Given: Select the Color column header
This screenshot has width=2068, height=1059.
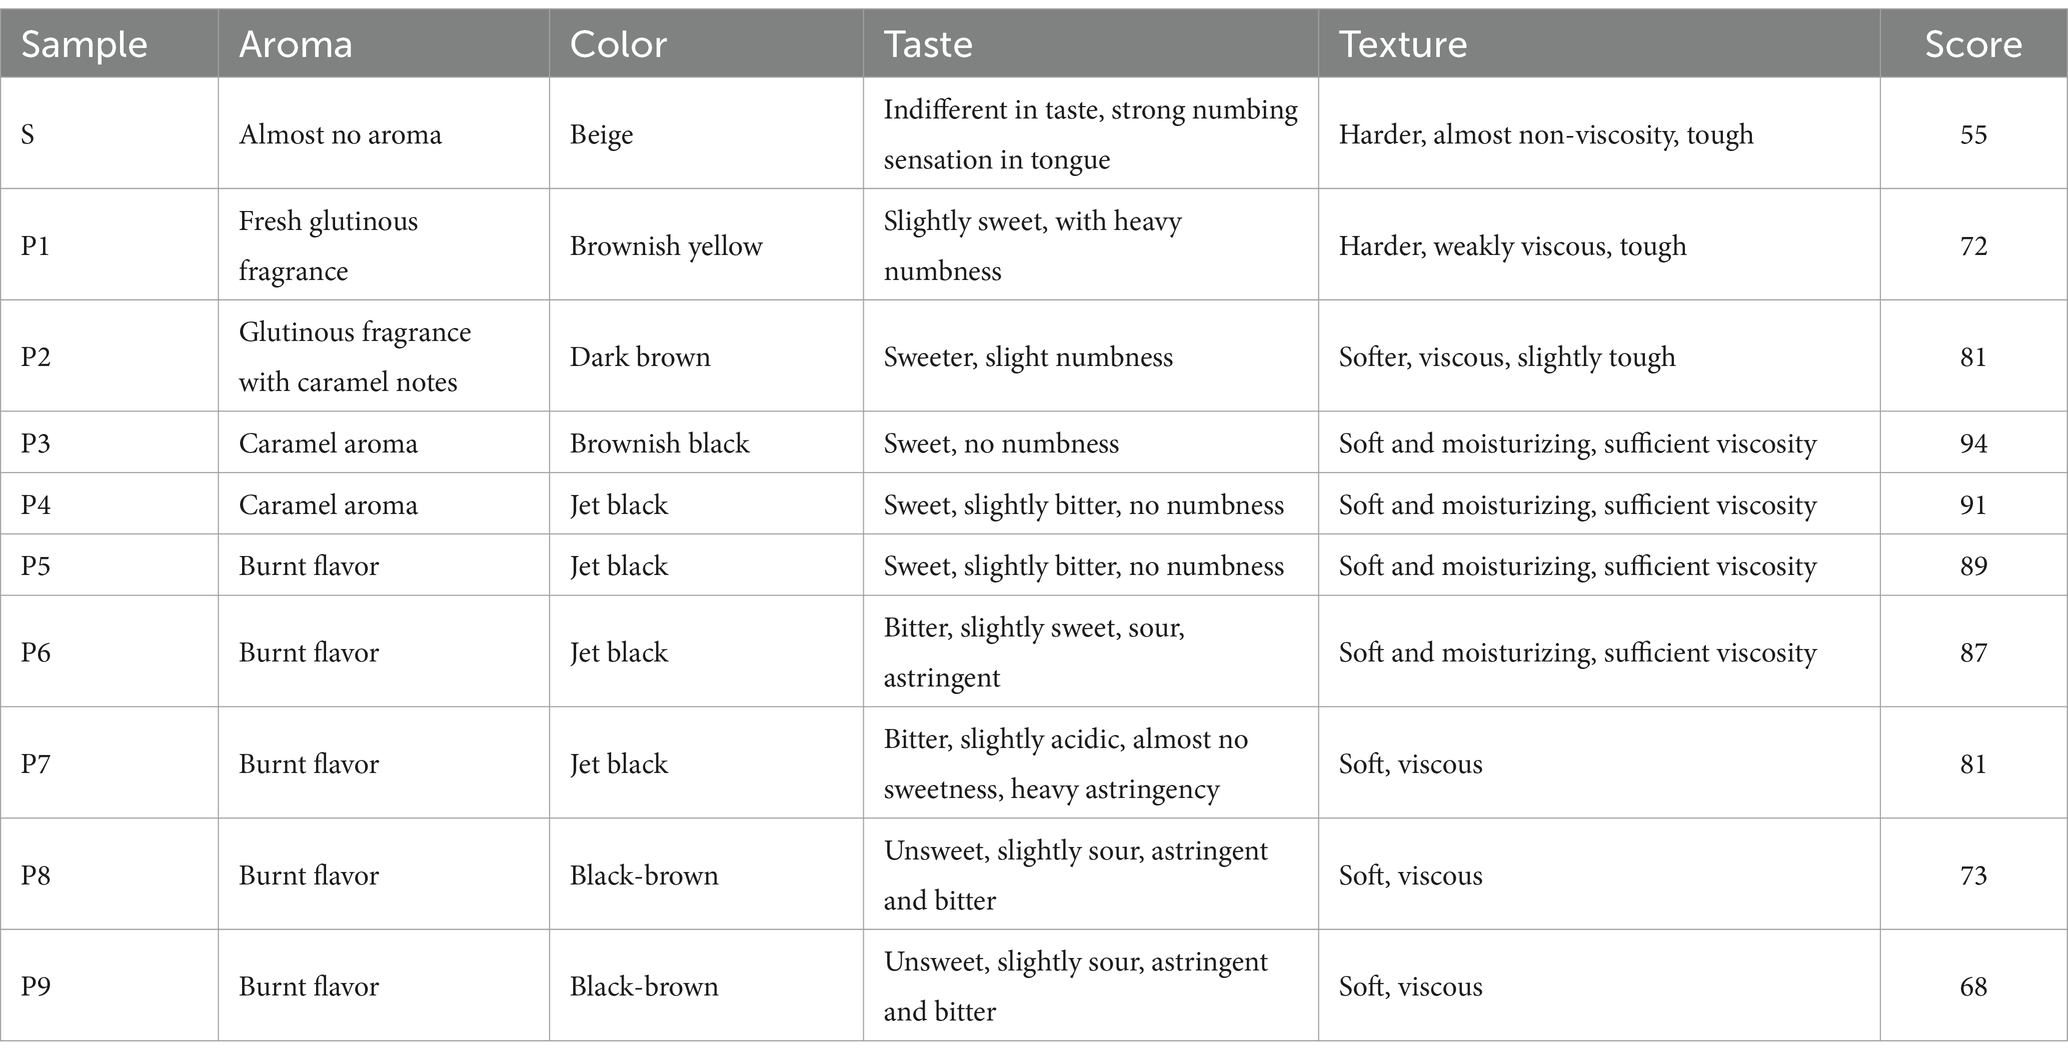Looking at the screenshot, I should coord(618,44).
